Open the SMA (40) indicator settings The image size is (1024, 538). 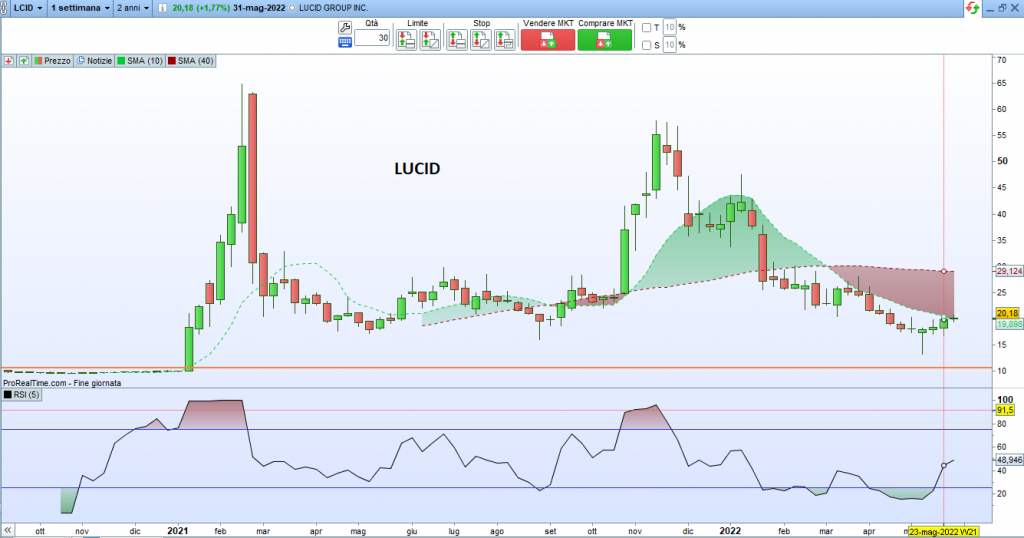tap(191, 61)
